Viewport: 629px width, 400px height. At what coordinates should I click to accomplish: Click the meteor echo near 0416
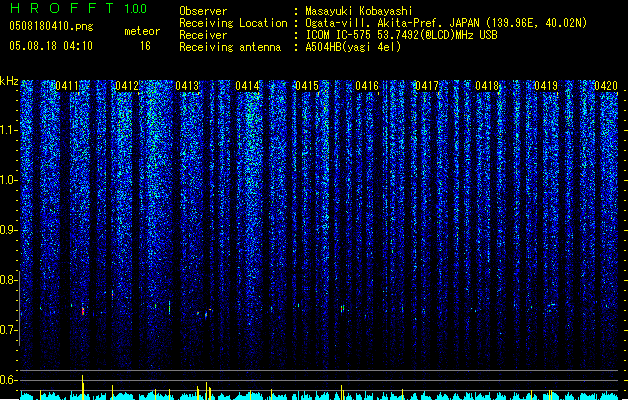click(x=342, y=309)
